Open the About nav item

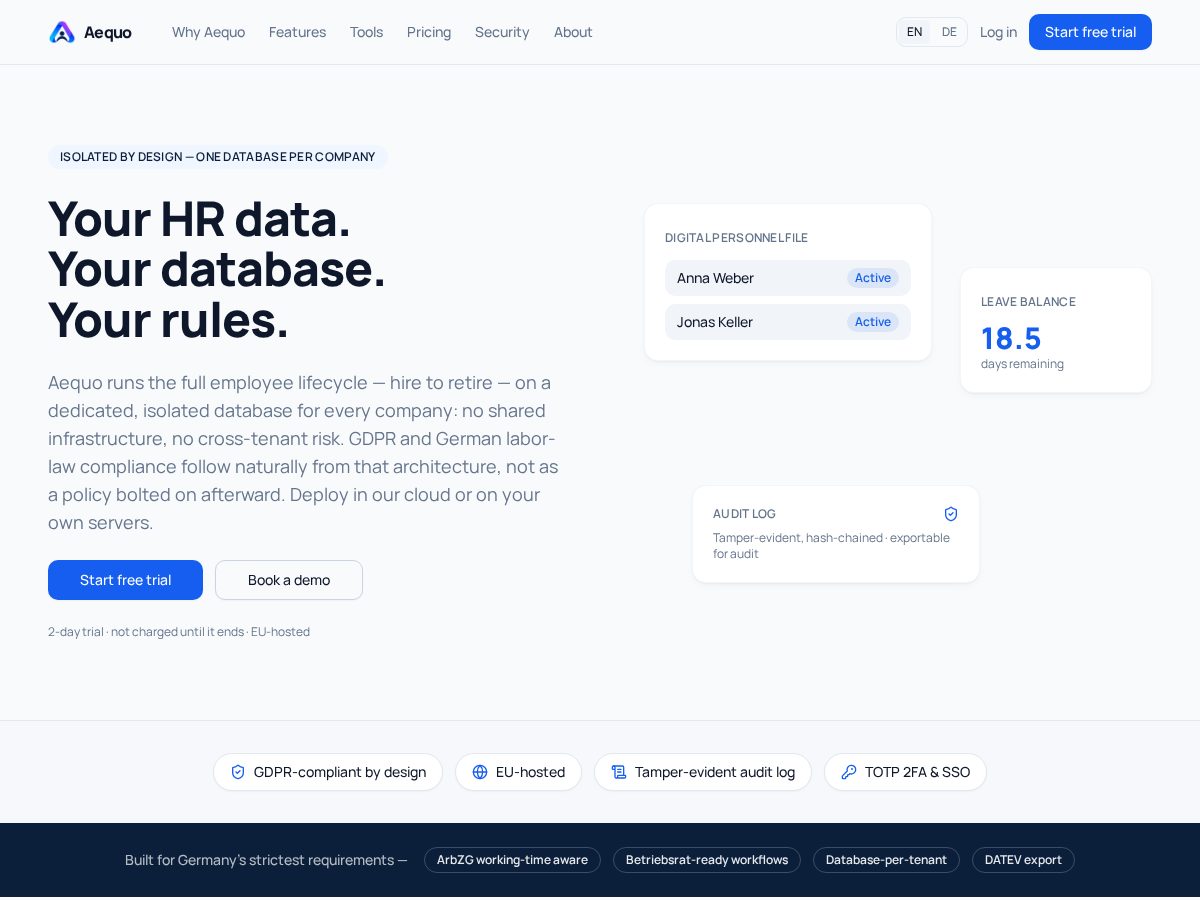click(573, 32)
